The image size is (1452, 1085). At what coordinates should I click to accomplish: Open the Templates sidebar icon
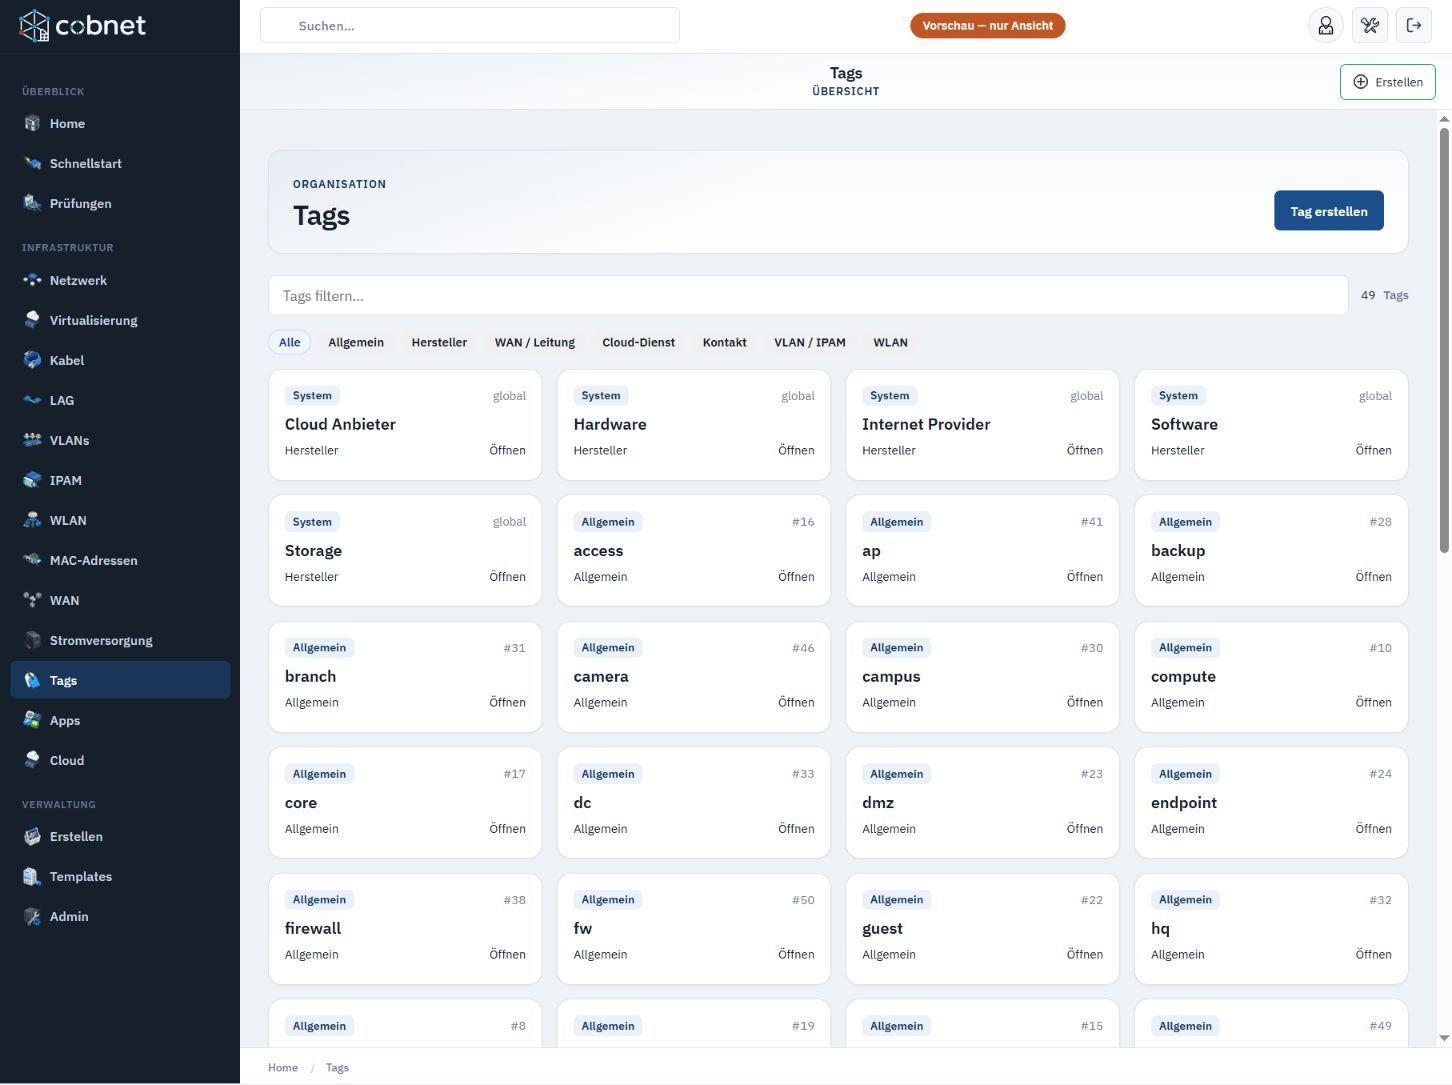(32, 877)
